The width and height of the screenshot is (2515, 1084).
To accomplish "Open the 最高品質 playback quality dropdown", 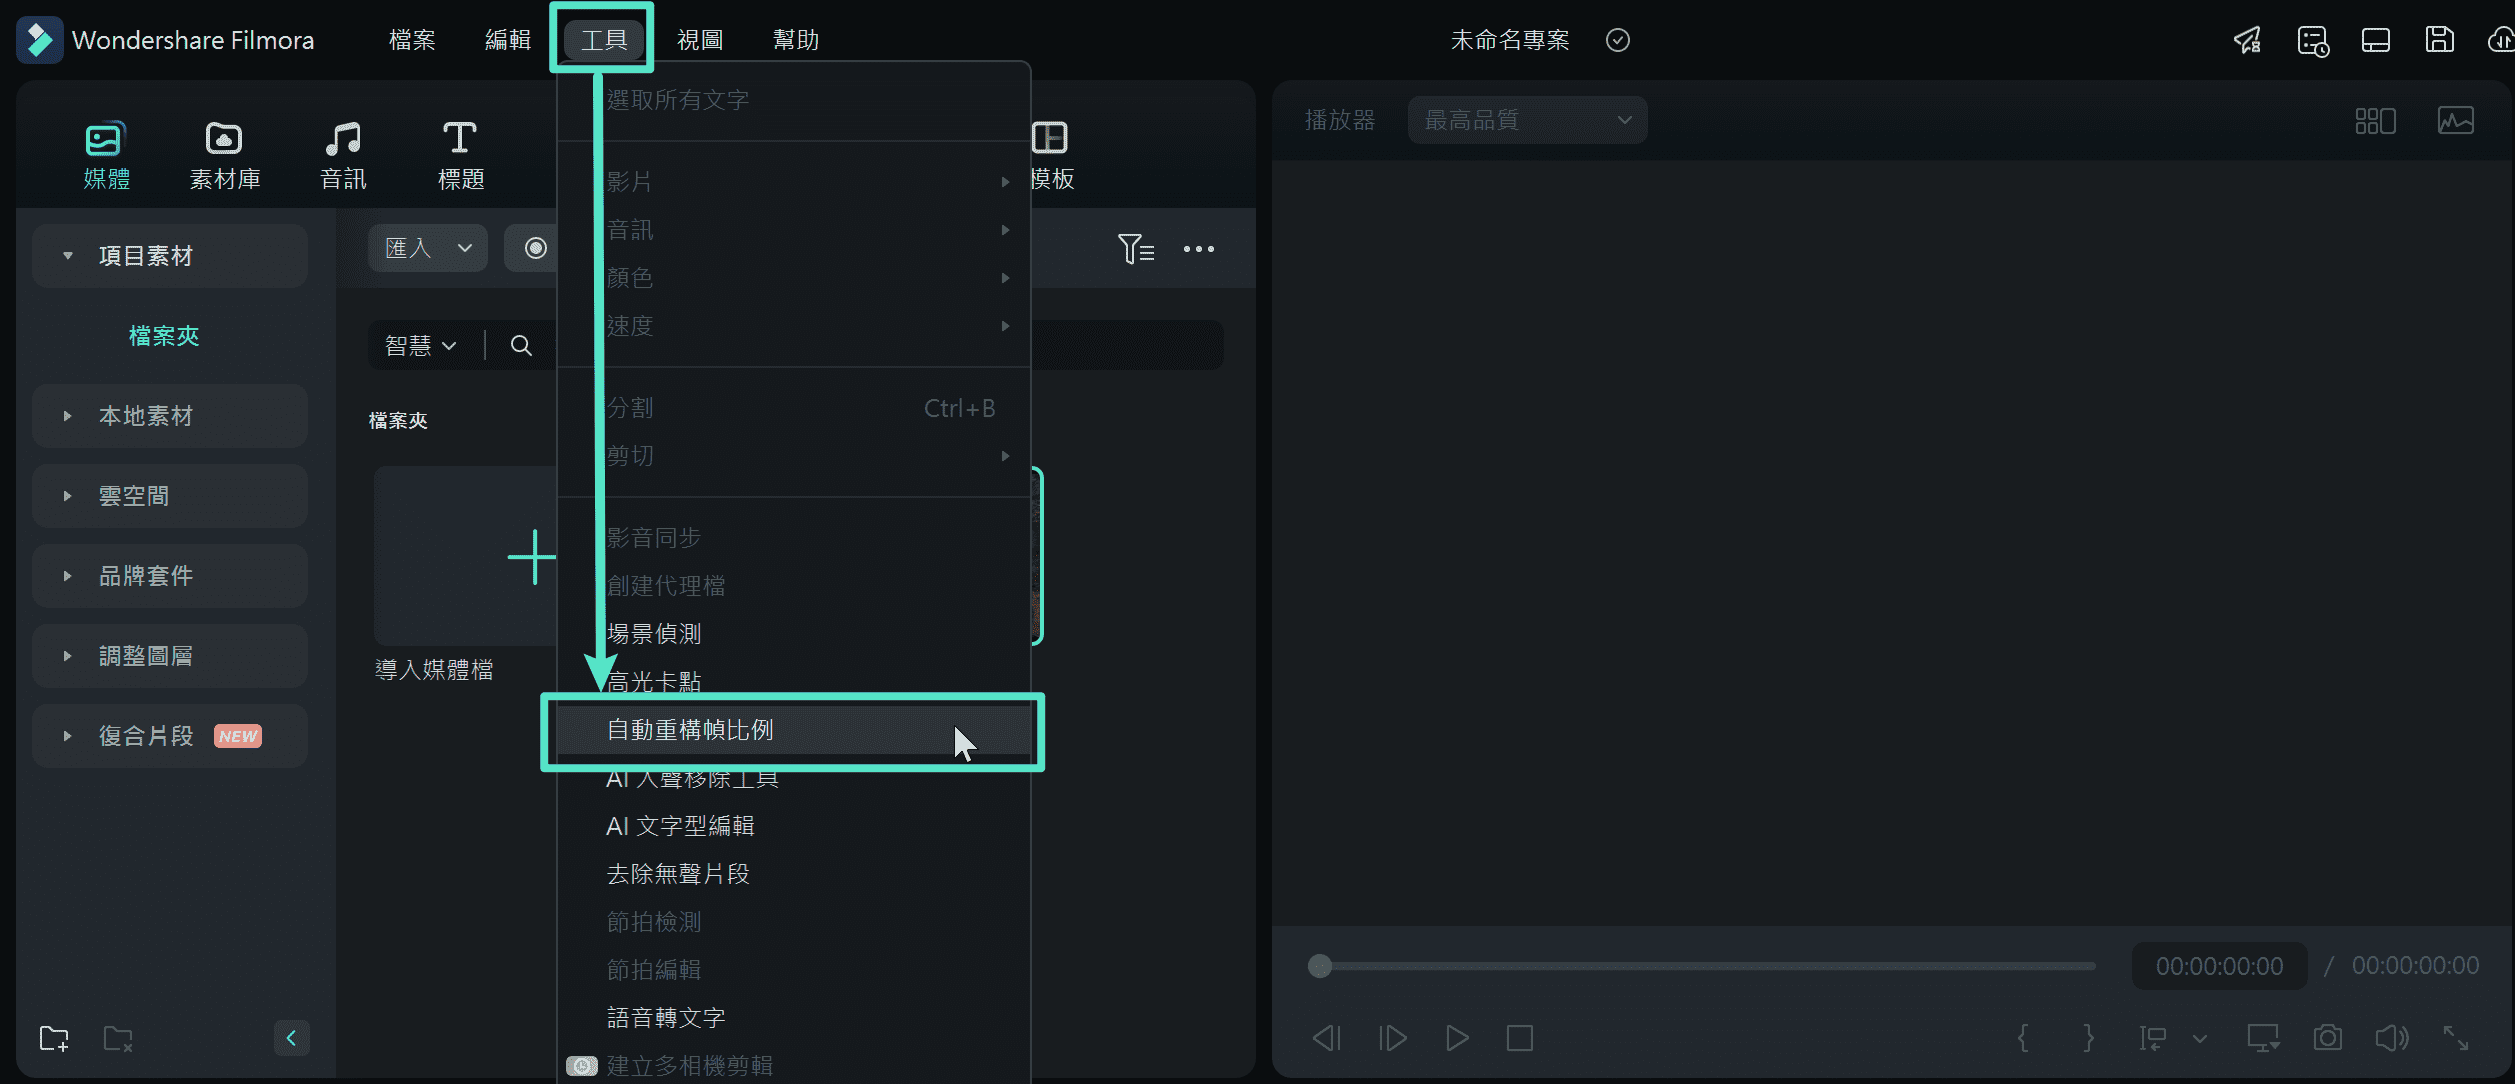I will pyautogui.click(x=1527, y=120).
